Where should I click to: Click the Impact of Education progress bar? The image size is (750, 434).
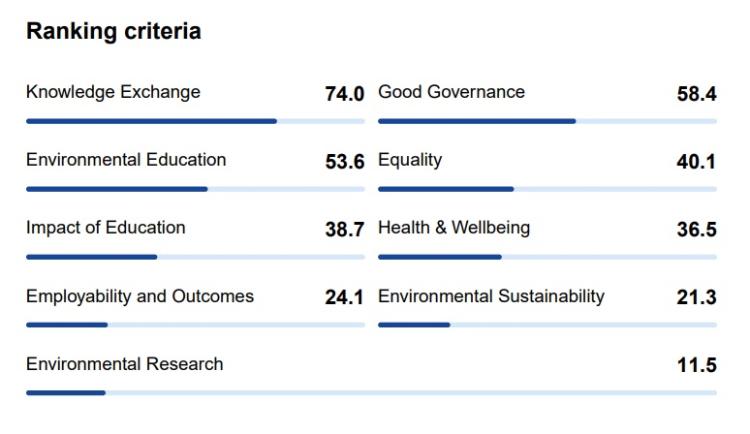tap(195, 257)
